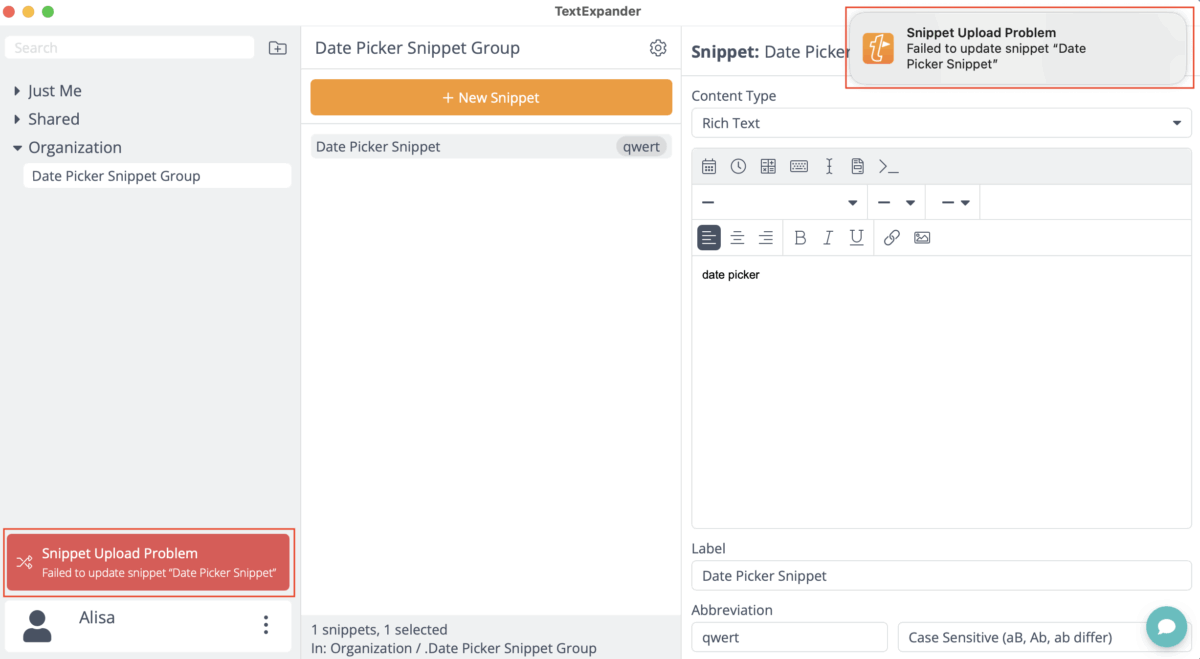The image size is (1200, 659).
Task: Click the keyboard key insert icon
Action: [799, 167]
